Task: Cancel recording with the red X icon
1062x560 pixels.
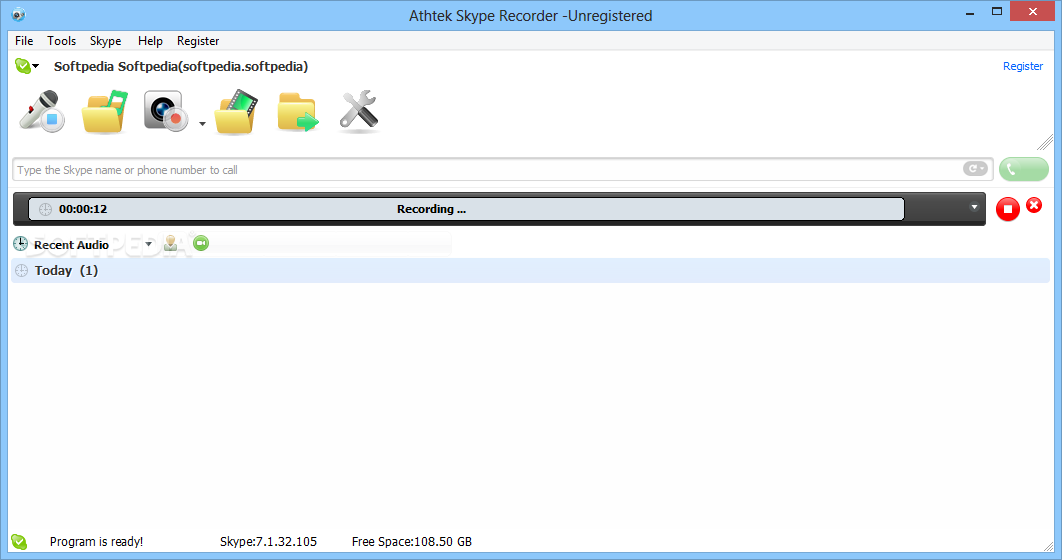Action: [1034, 204]
